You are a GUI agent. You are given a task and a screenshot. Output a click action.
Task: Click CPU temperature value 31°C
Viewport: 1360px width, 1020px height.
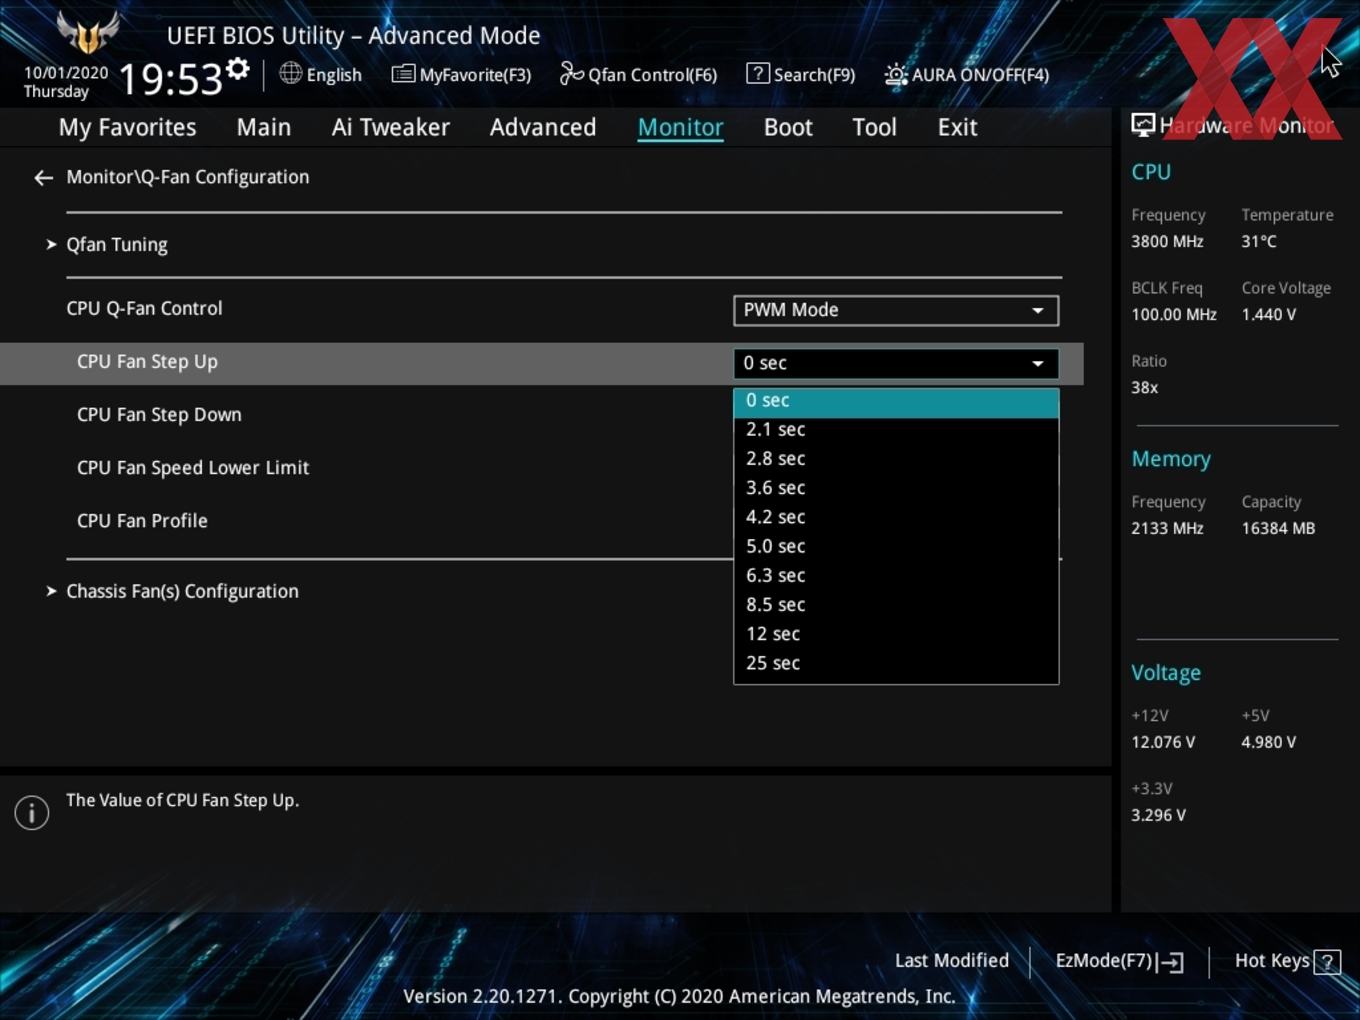tap(1258, 242)
